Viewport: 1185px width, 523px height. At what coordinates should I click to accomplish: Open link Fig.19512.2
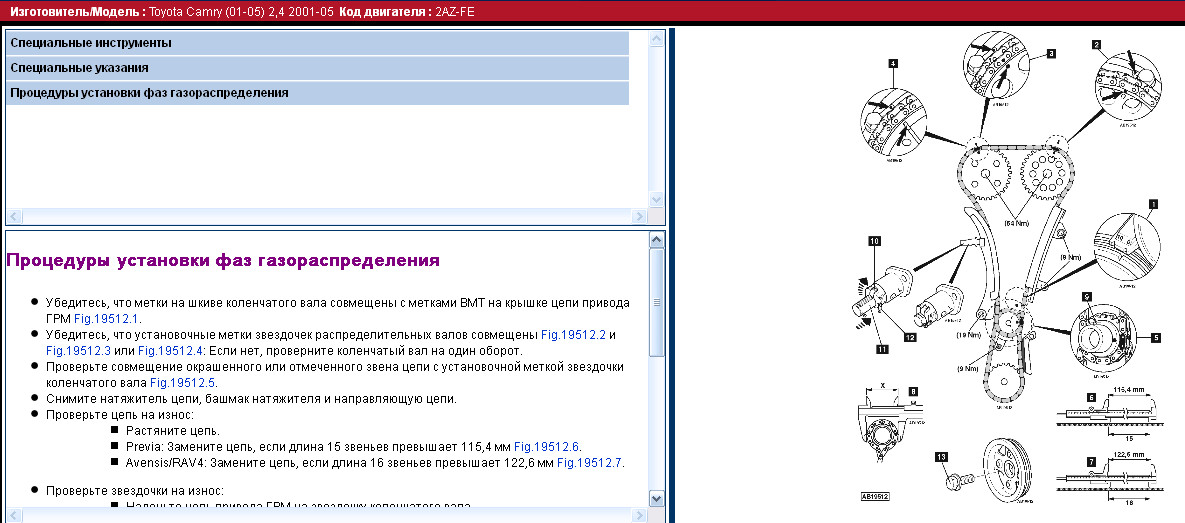tap(574, 335)
